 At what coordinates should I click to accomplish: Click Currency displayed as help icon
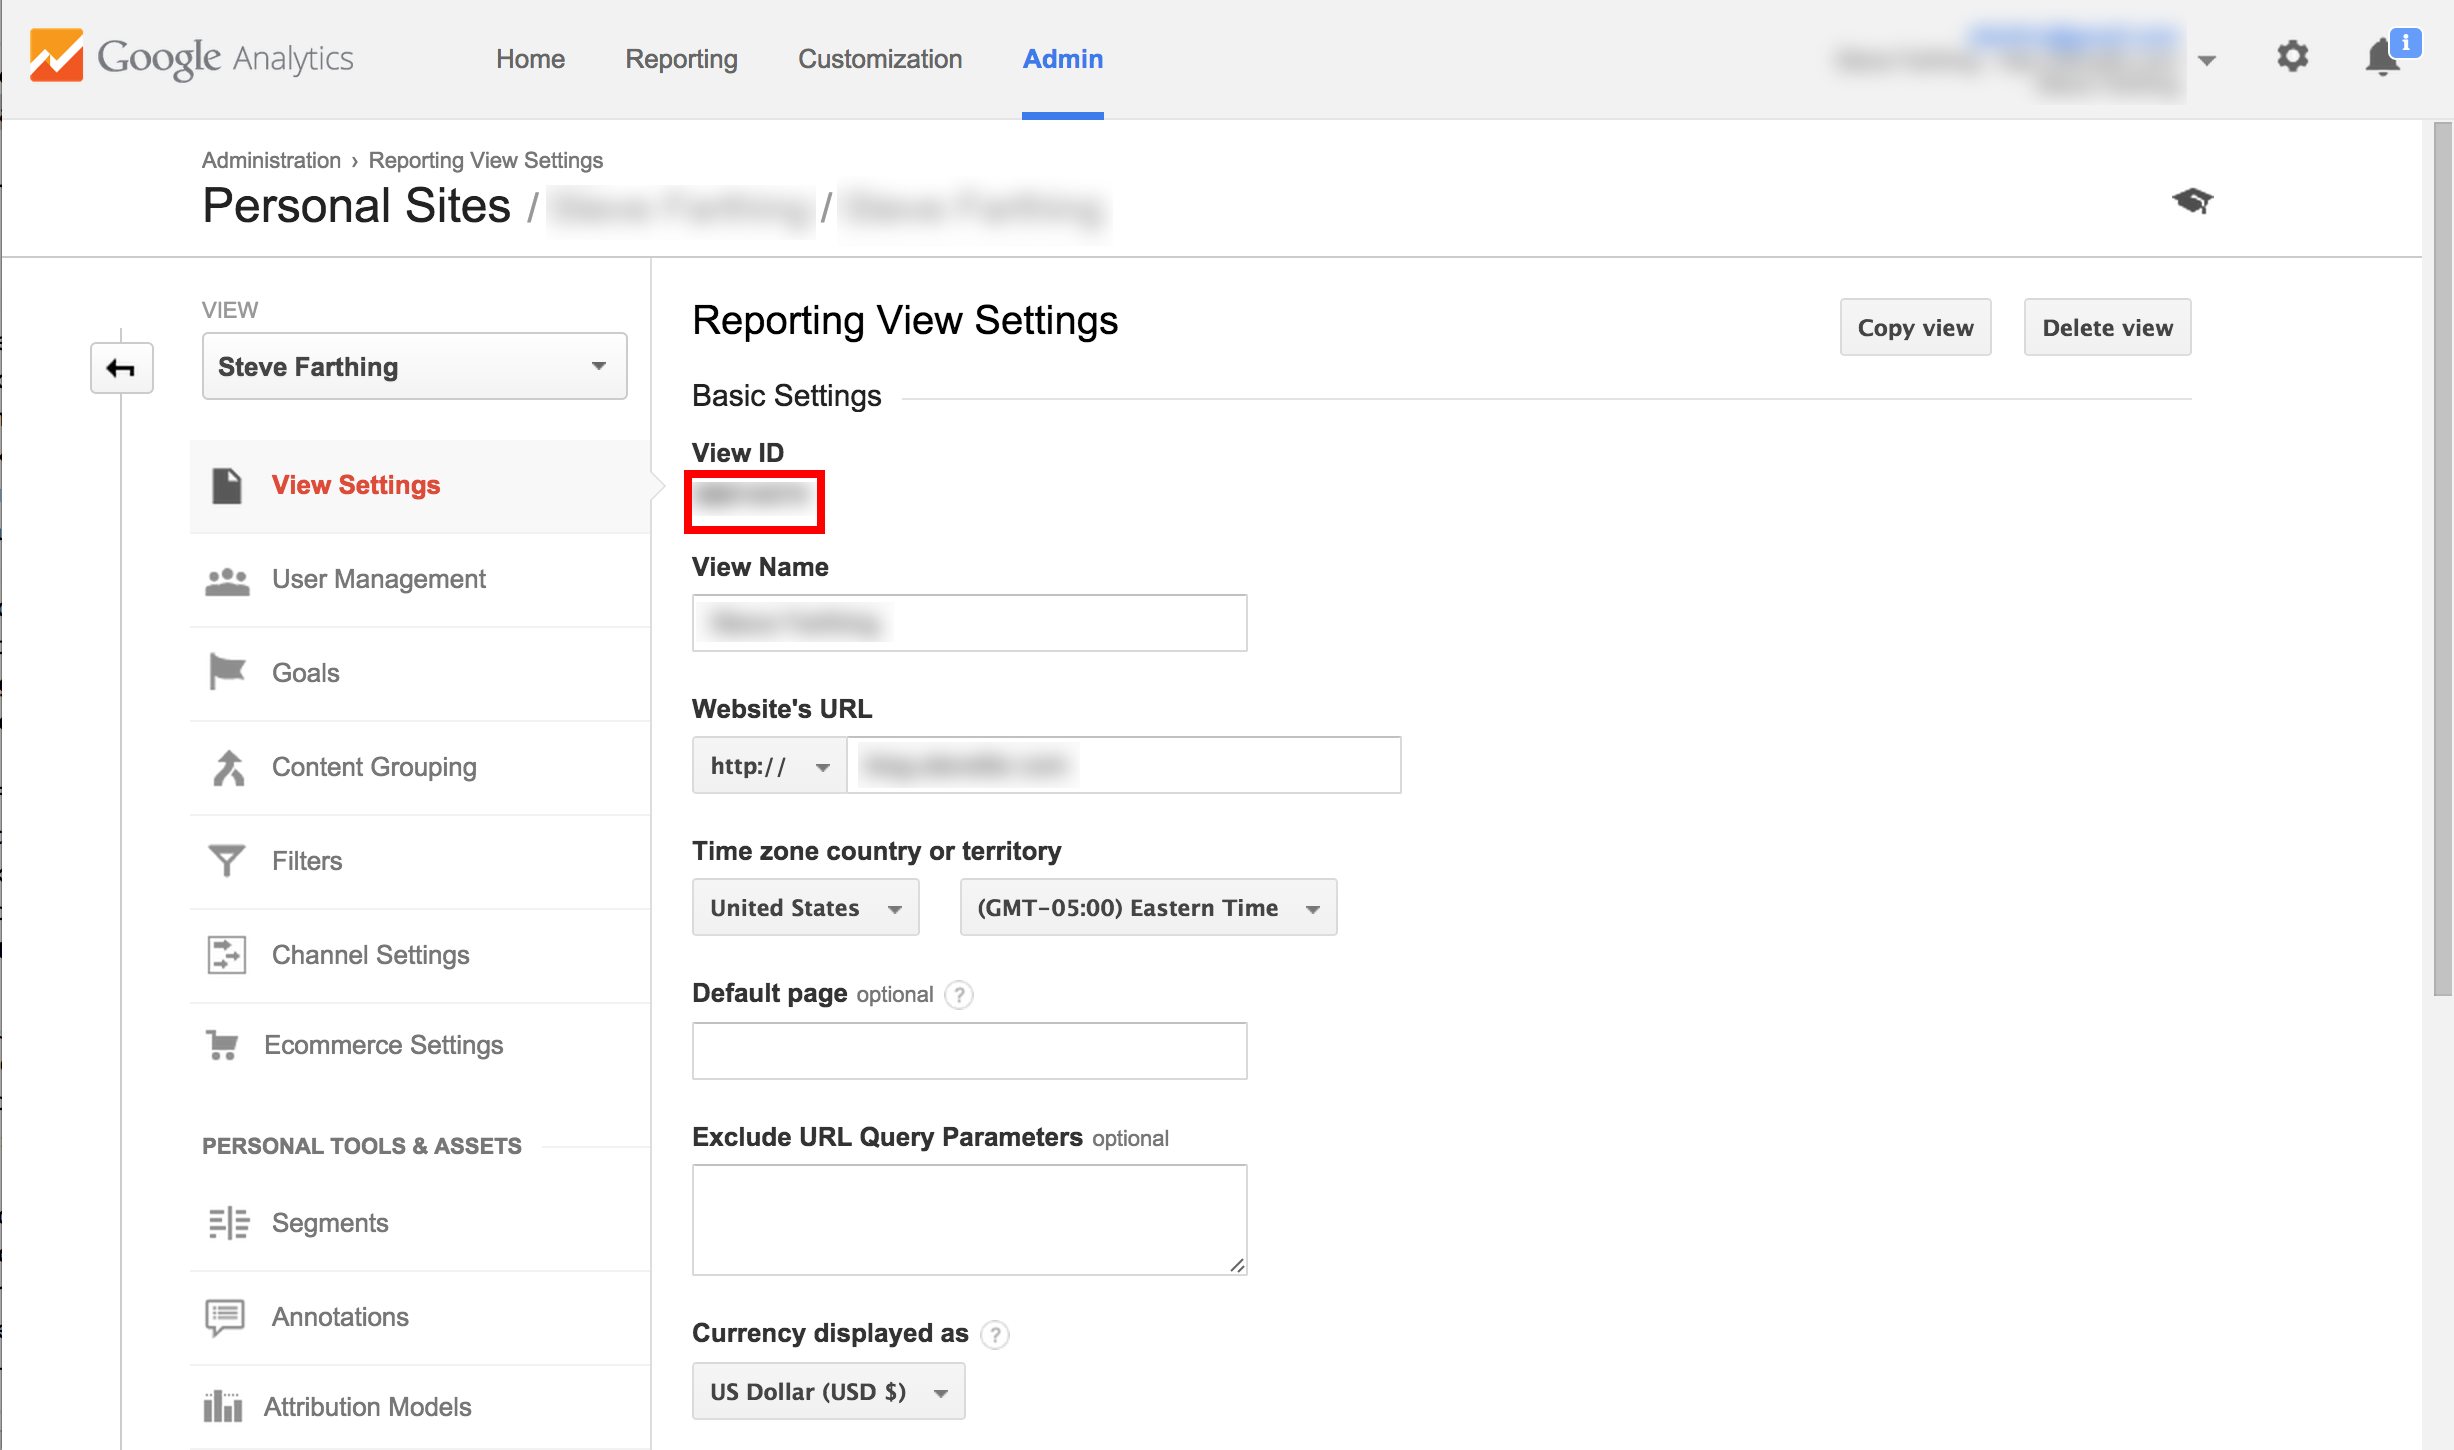[x=995, y=1335]
